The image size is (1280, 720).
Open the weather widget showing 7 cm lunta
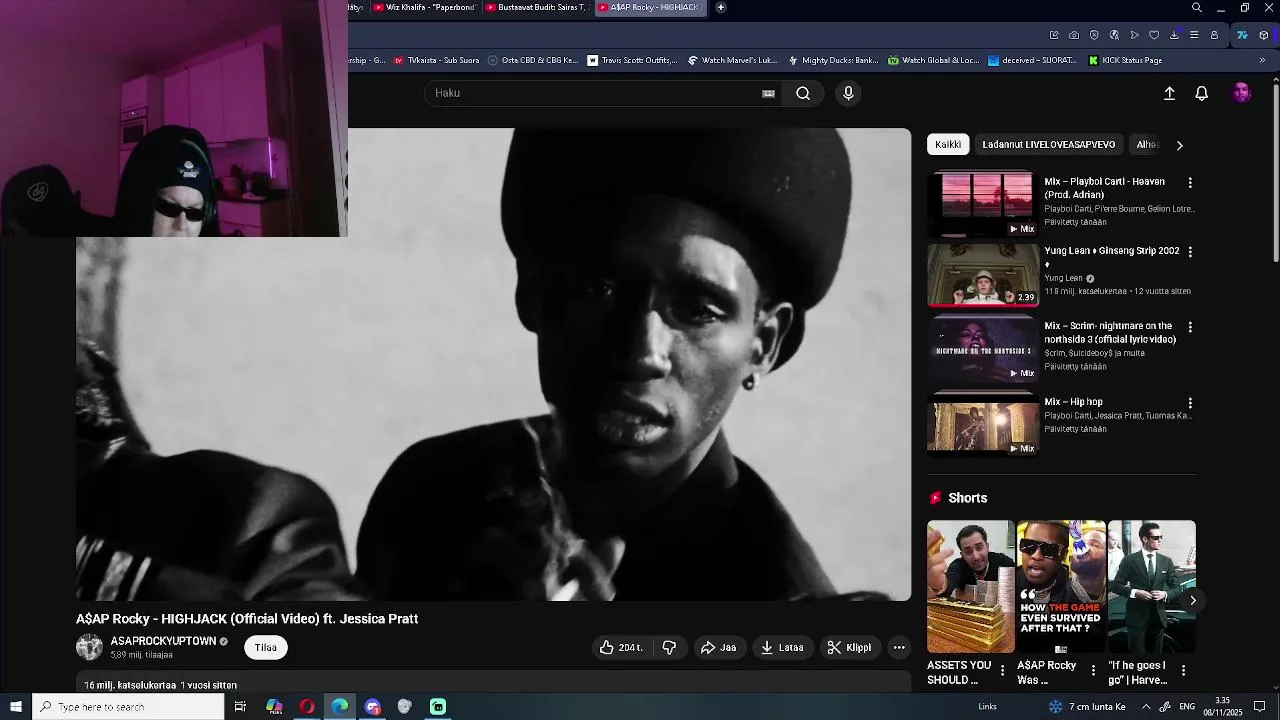tap(1087, 707)
